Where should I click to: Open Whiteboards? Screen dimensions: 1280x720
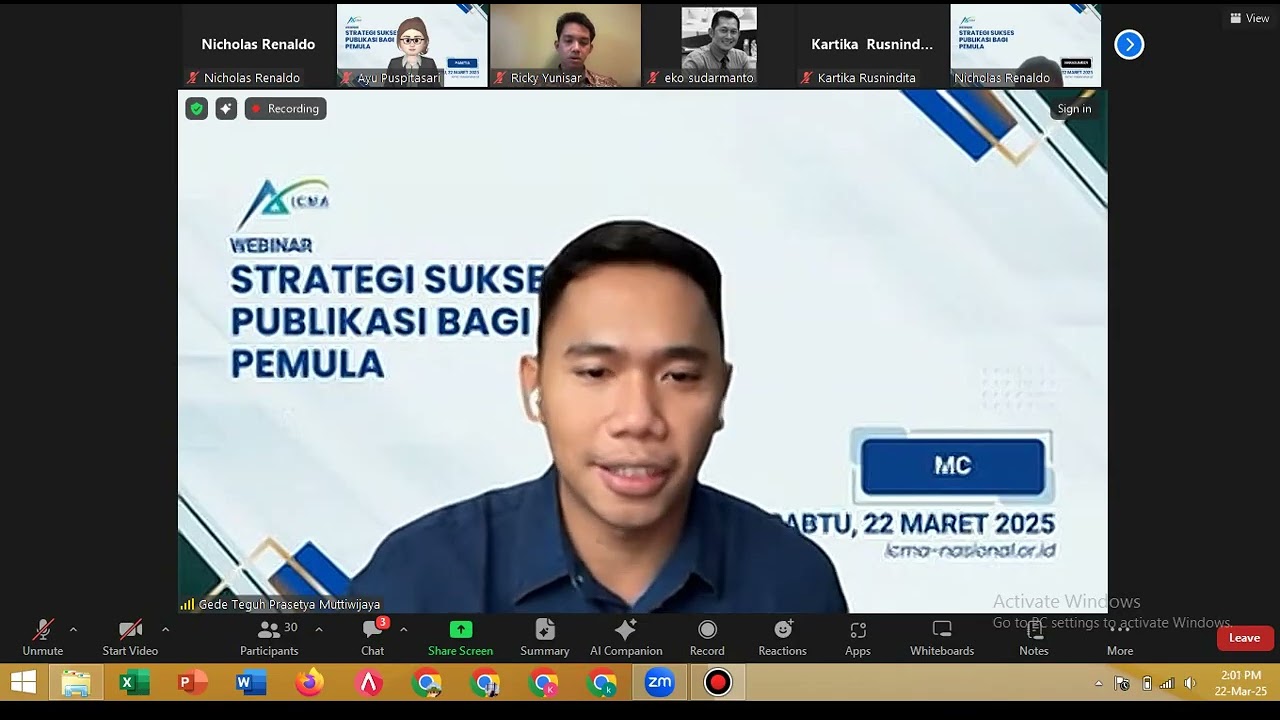(942, 638)
